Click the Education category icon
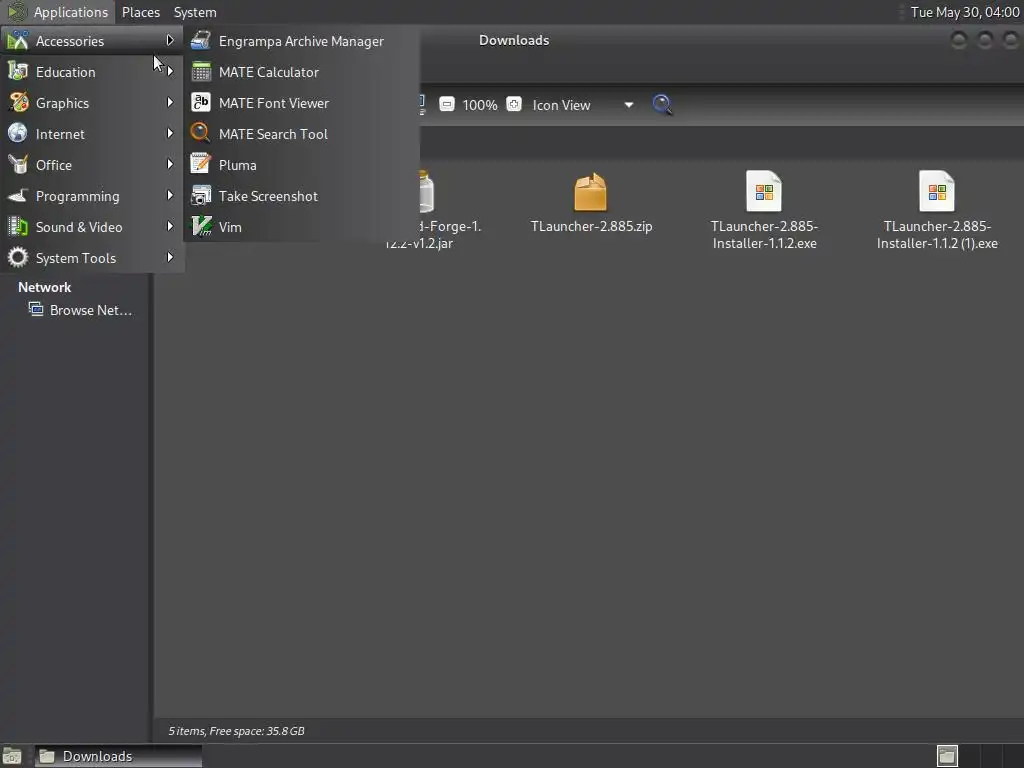This screenshot has height=768, width=1024. pyautogui.click(x=18, y=72)
